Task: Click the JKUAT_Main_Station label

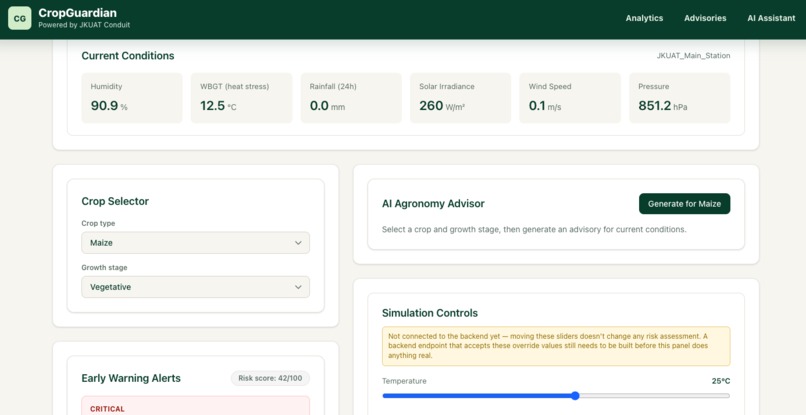Action: click(x=693, y=56)
